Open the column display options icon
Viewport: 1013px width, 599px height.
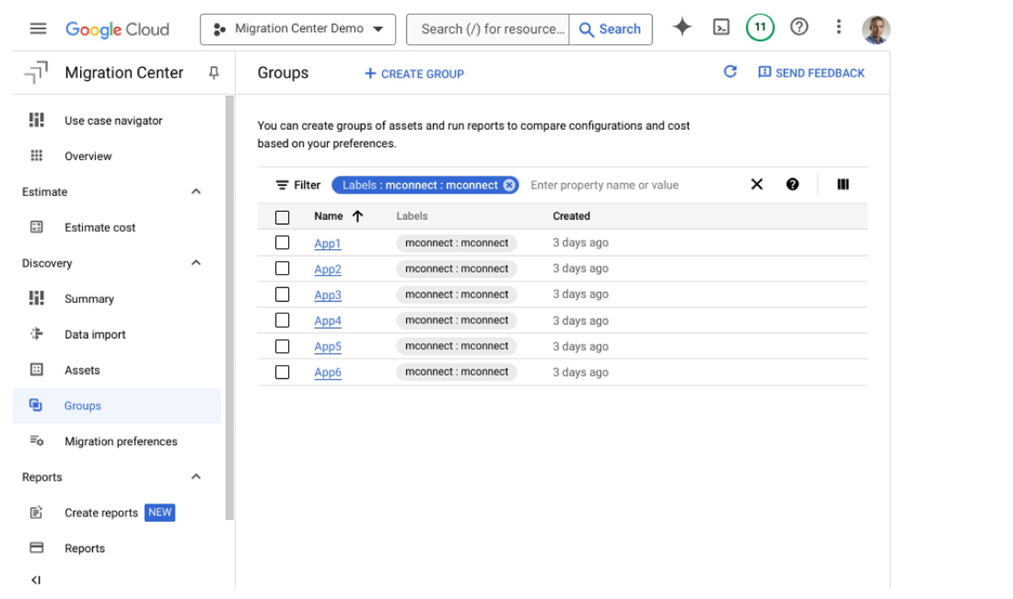pos(843,185)
